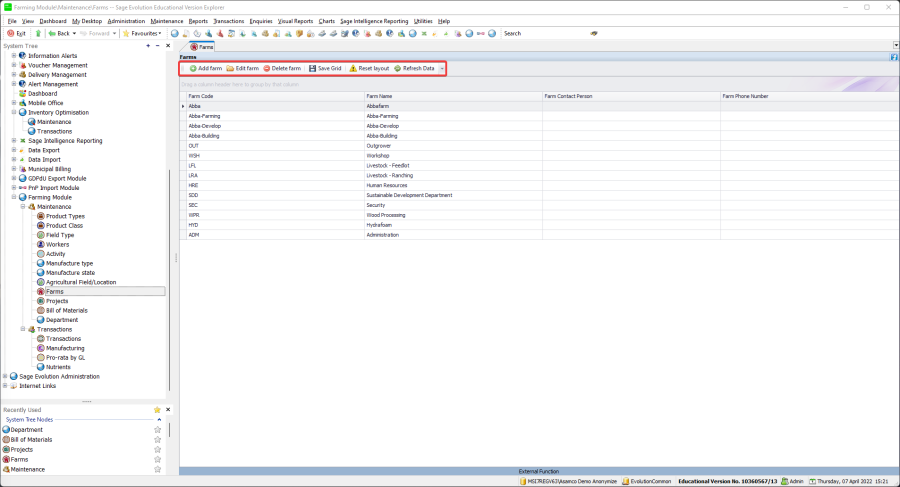Open Nutrients node in Farming Transactions
Image resolution: width=900 pixels, height=487 pixels.
click(x=57, y=367)
